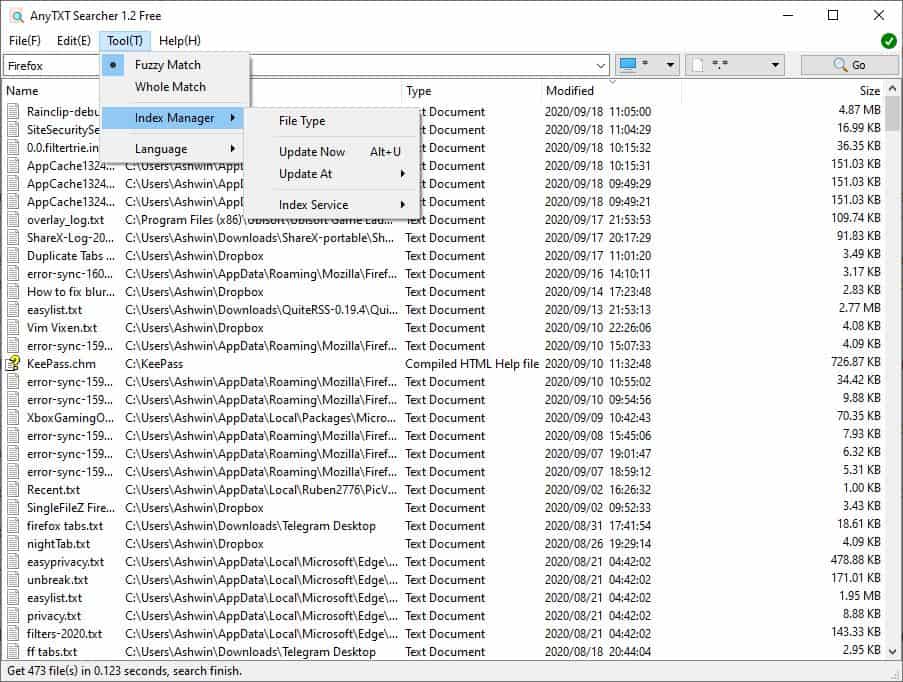
Task: Click file icon beside Vim Vixen.txt
Action: 13,328
